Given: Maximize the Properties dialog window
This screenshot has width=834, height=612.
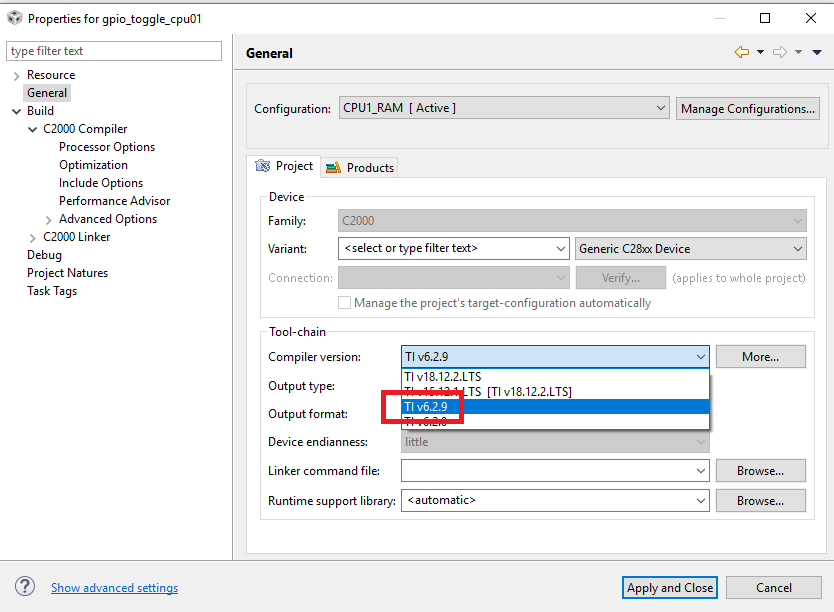Looking at the screenshot, I should [x=765, y=18].
